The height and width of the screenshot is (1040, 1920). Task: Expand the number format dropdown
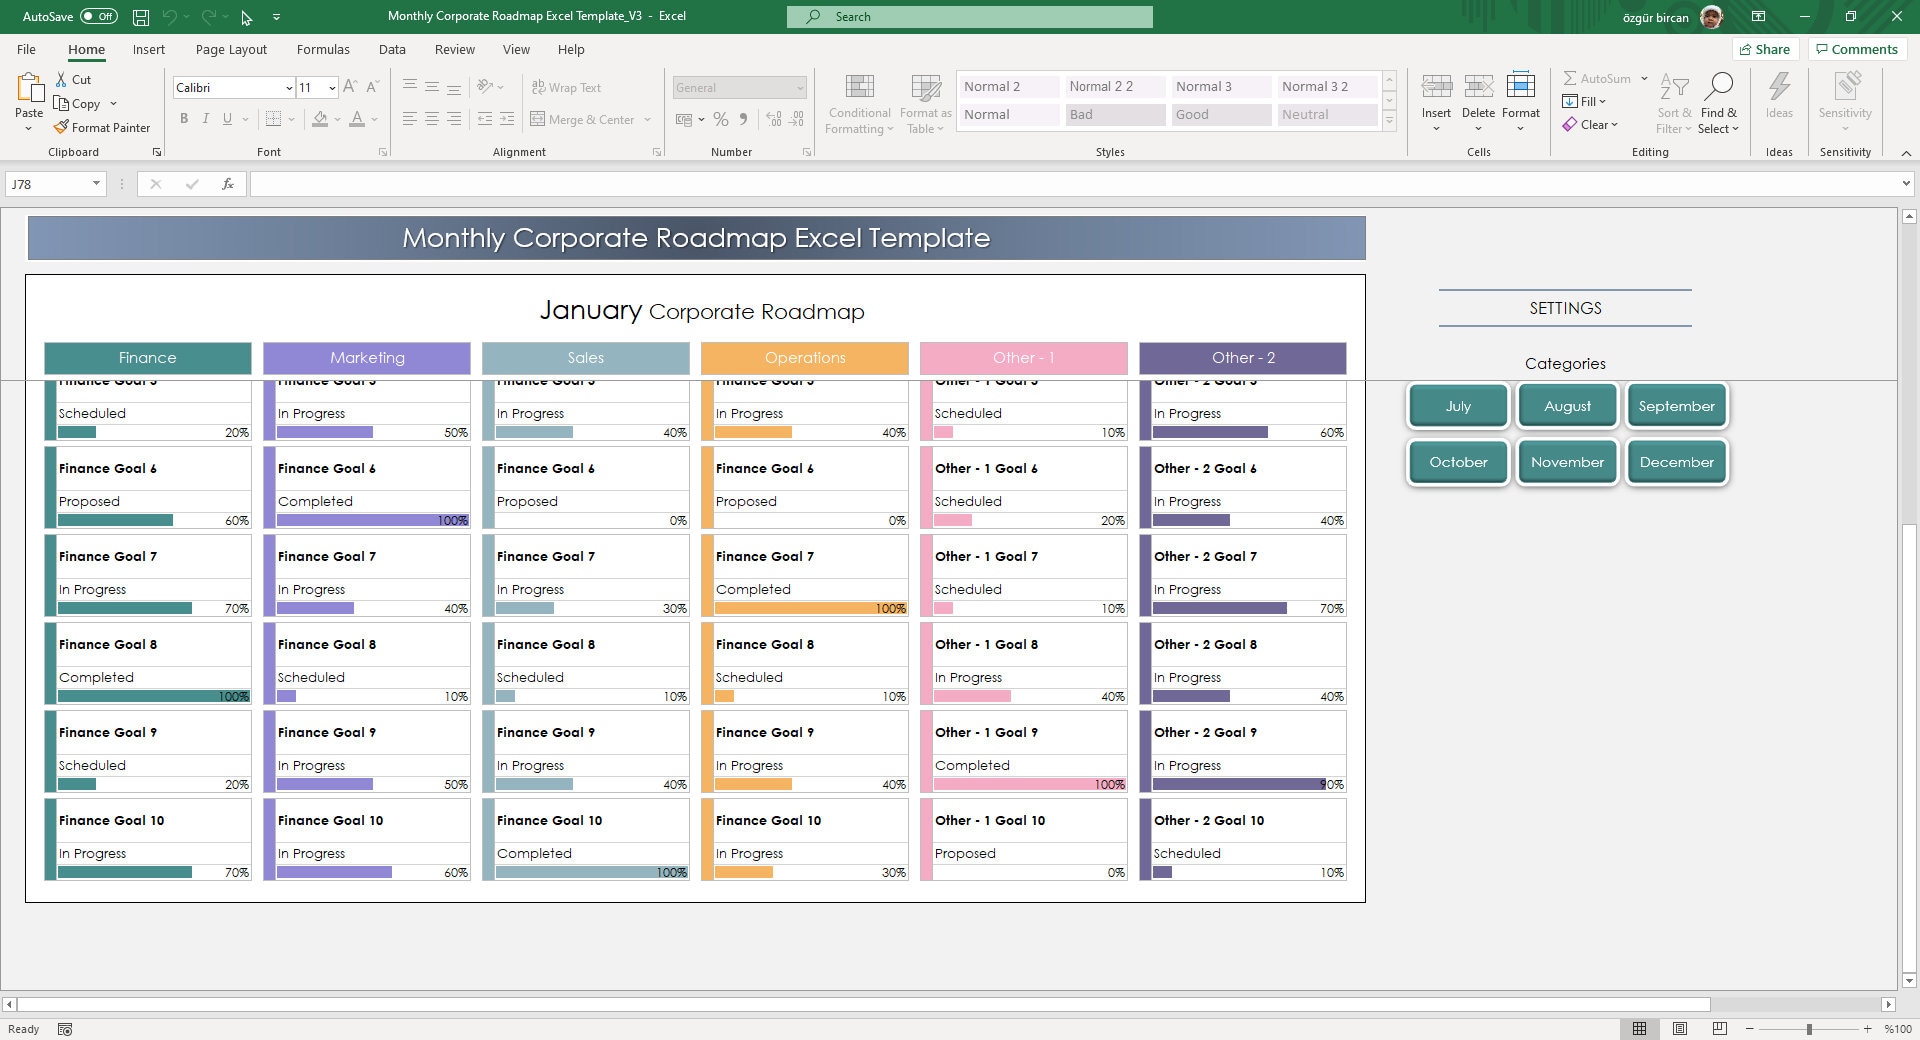[801, 88]
